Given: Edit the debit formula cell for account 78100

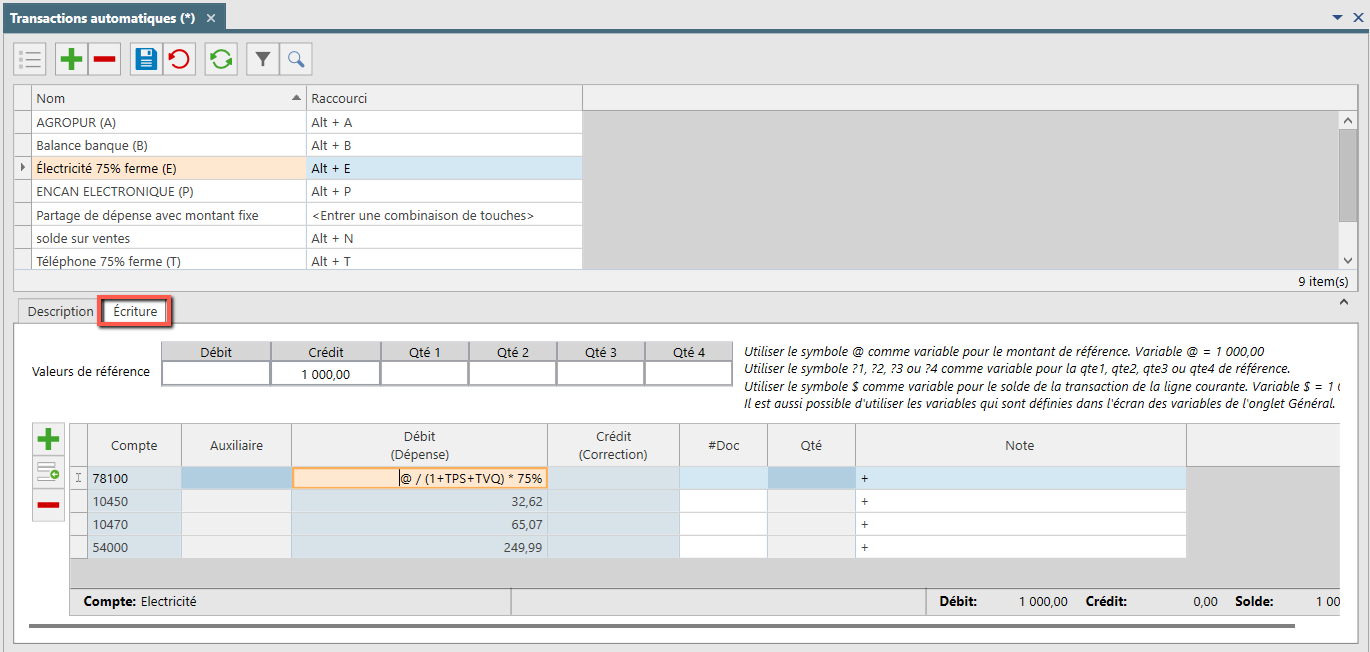Looking at the screenshot, I should point(419,478).
